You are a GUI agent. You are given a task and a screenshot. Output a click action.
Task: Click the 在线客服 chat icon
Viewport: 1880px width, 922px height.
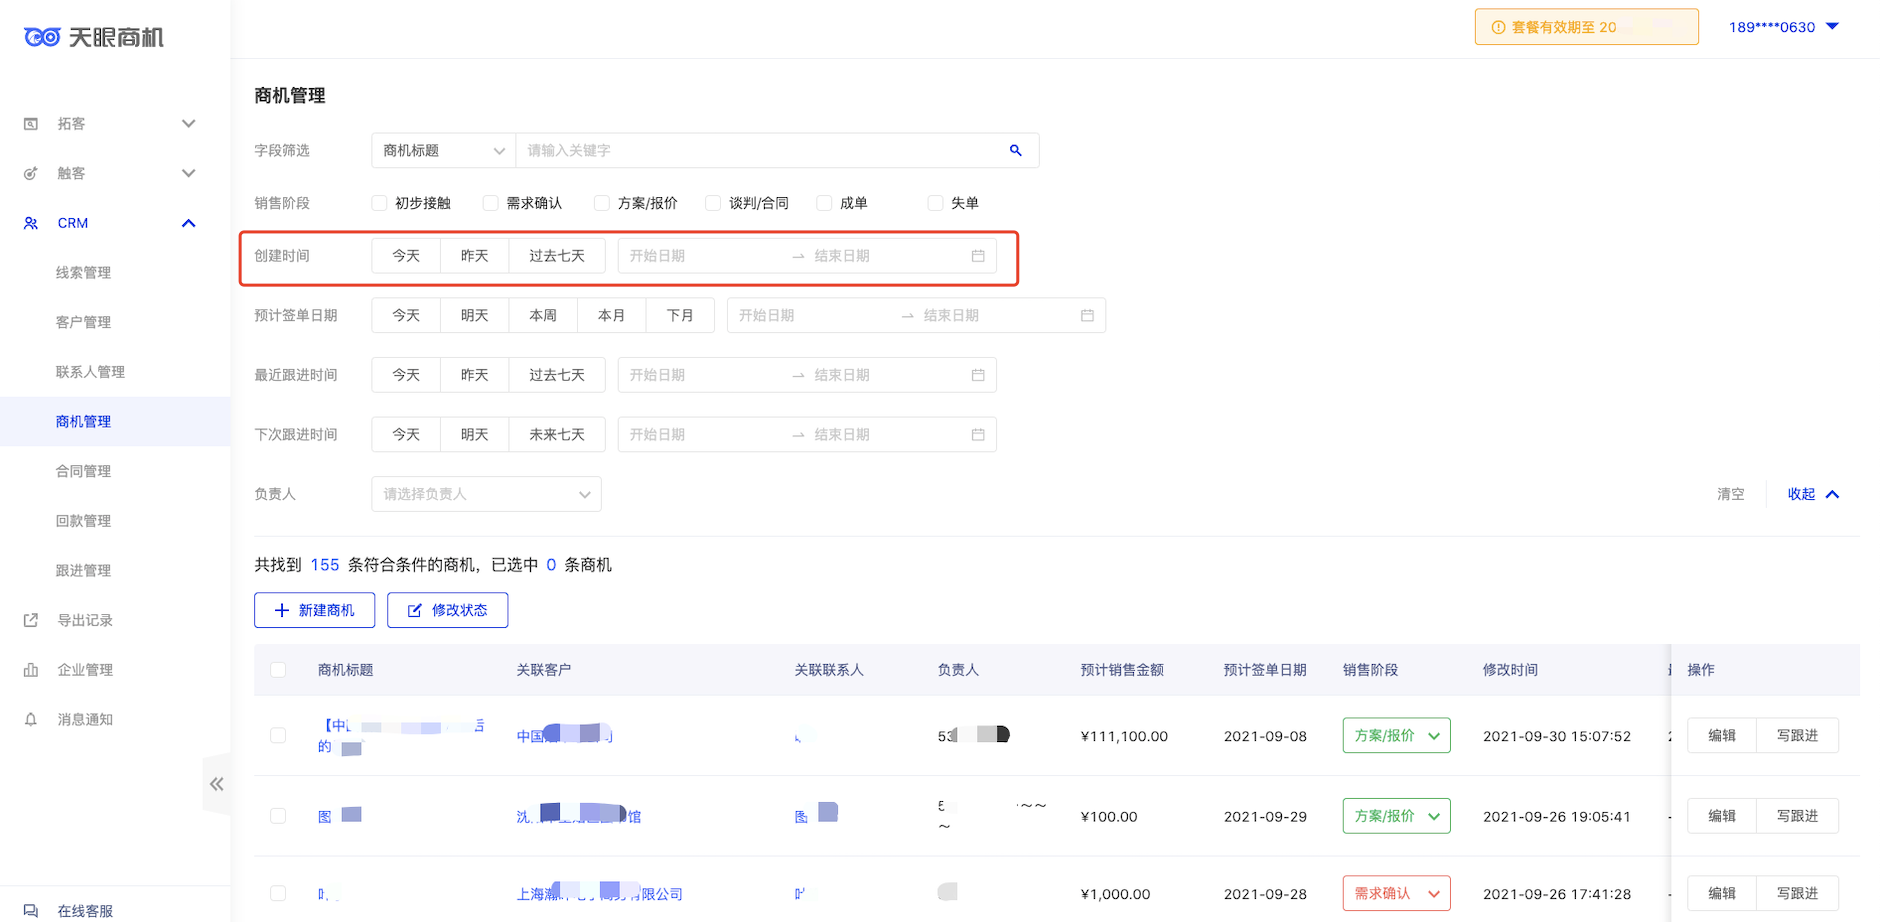point(31,910)
